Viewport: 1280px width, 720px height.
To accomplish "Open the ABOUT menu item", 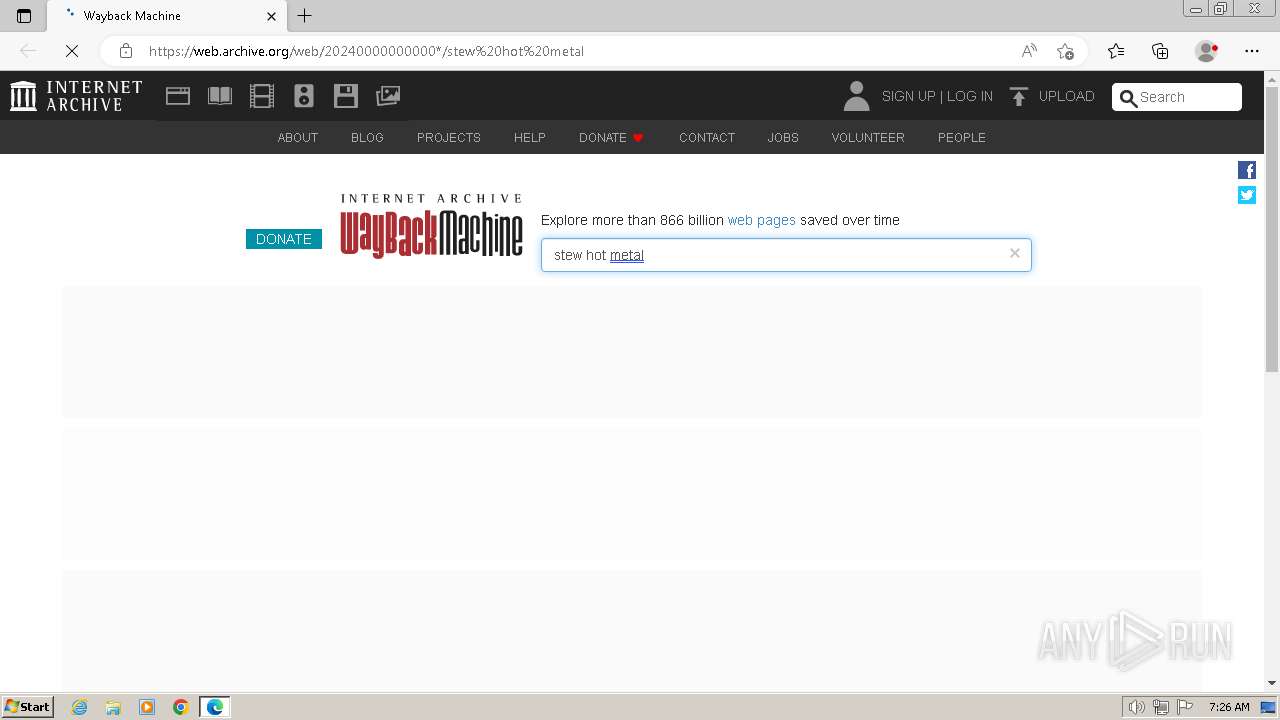I will point(298,138).
